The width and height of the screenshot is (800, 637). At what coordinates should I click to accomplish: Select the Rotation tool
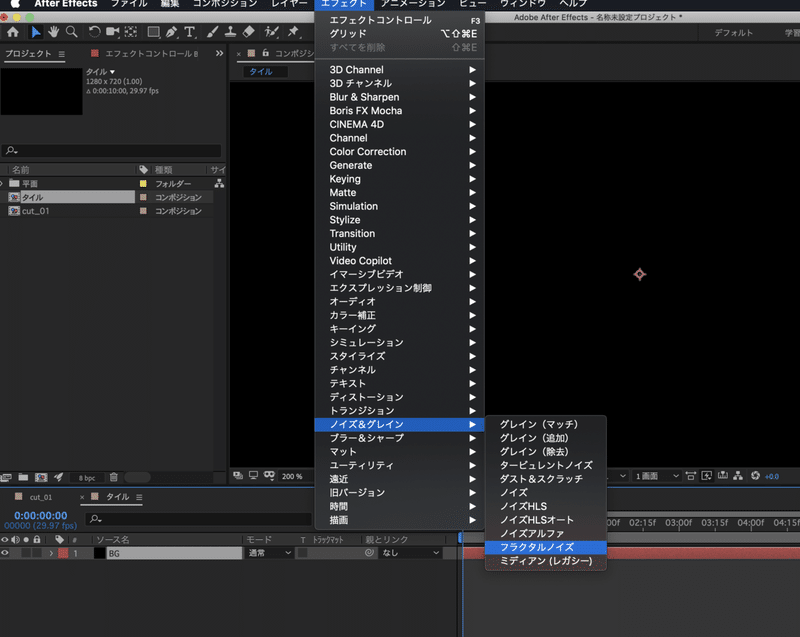pyautogui.click(x=94, y=32)
